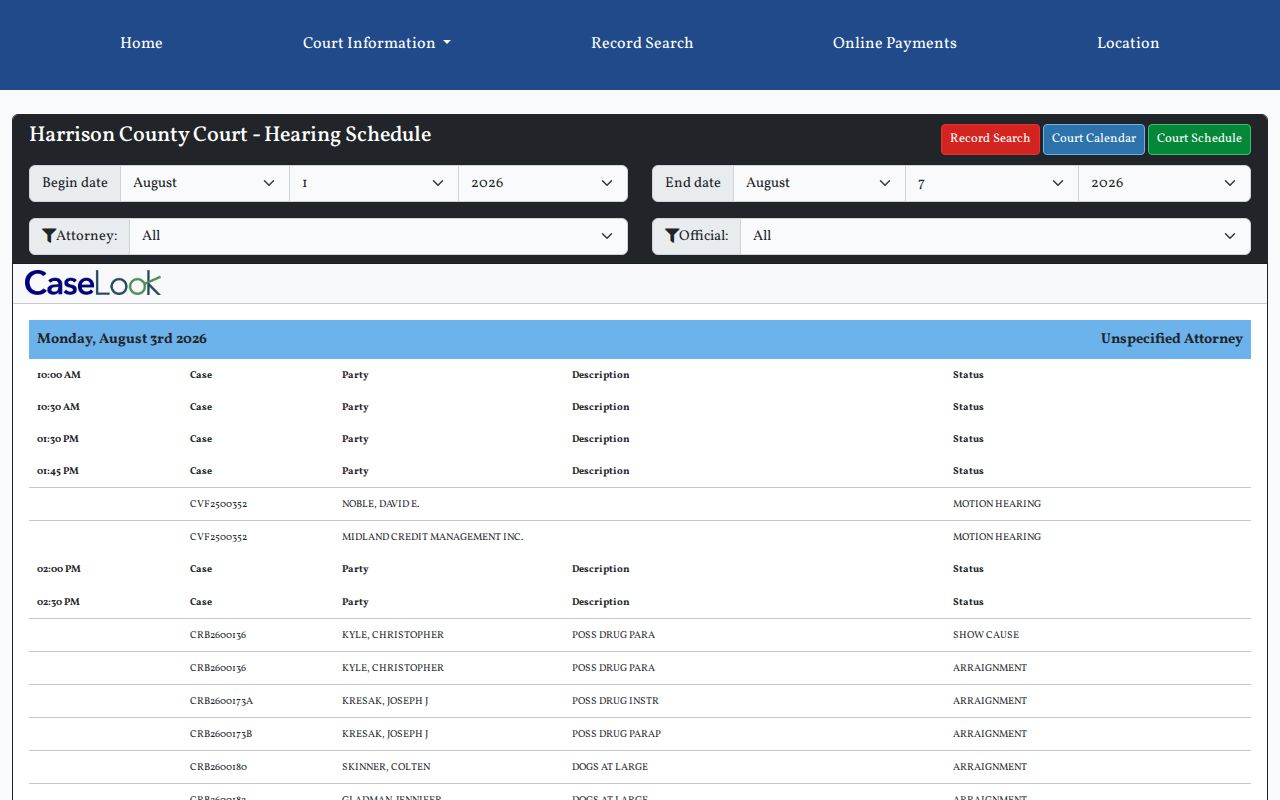Click the POSS DRUG INSTR description
1280x800 pixels.
coord(615,701)
